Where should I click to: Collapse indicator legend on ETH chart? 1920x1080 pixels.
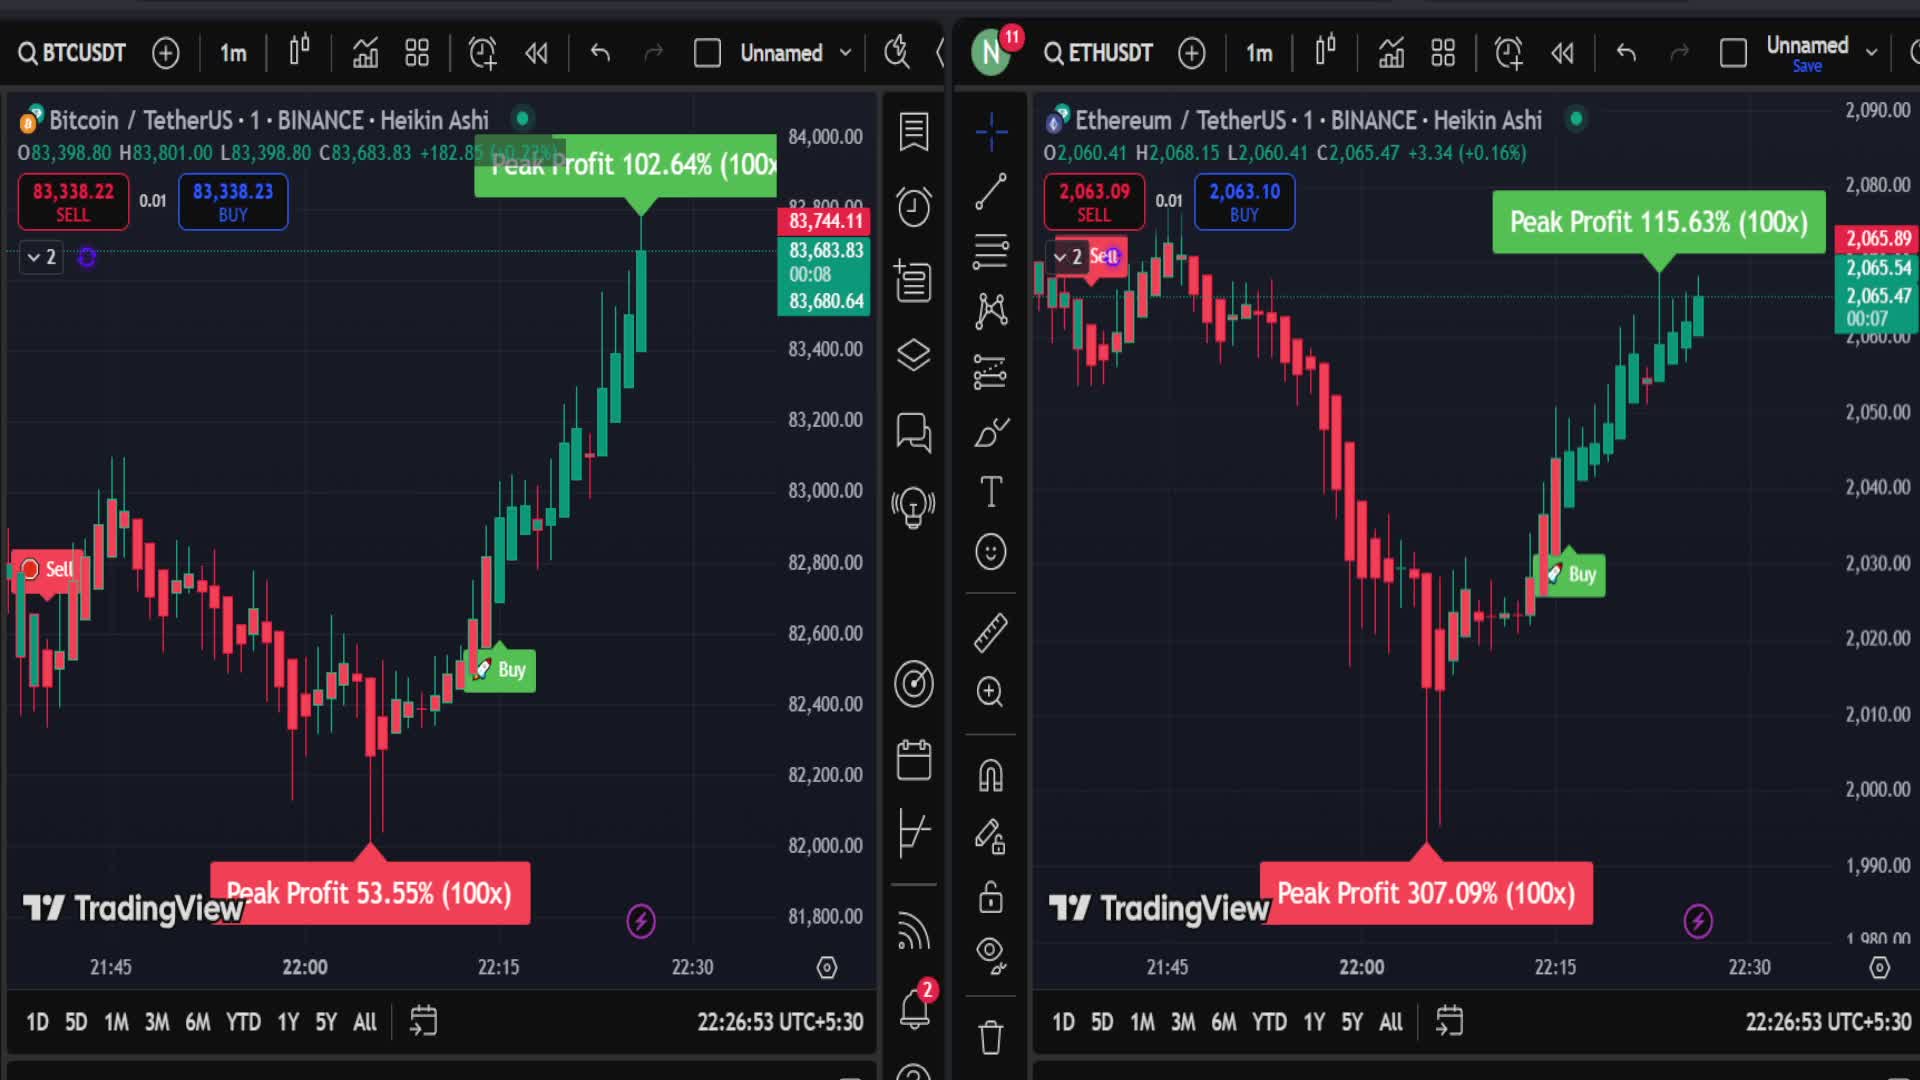click(1067, 257)
